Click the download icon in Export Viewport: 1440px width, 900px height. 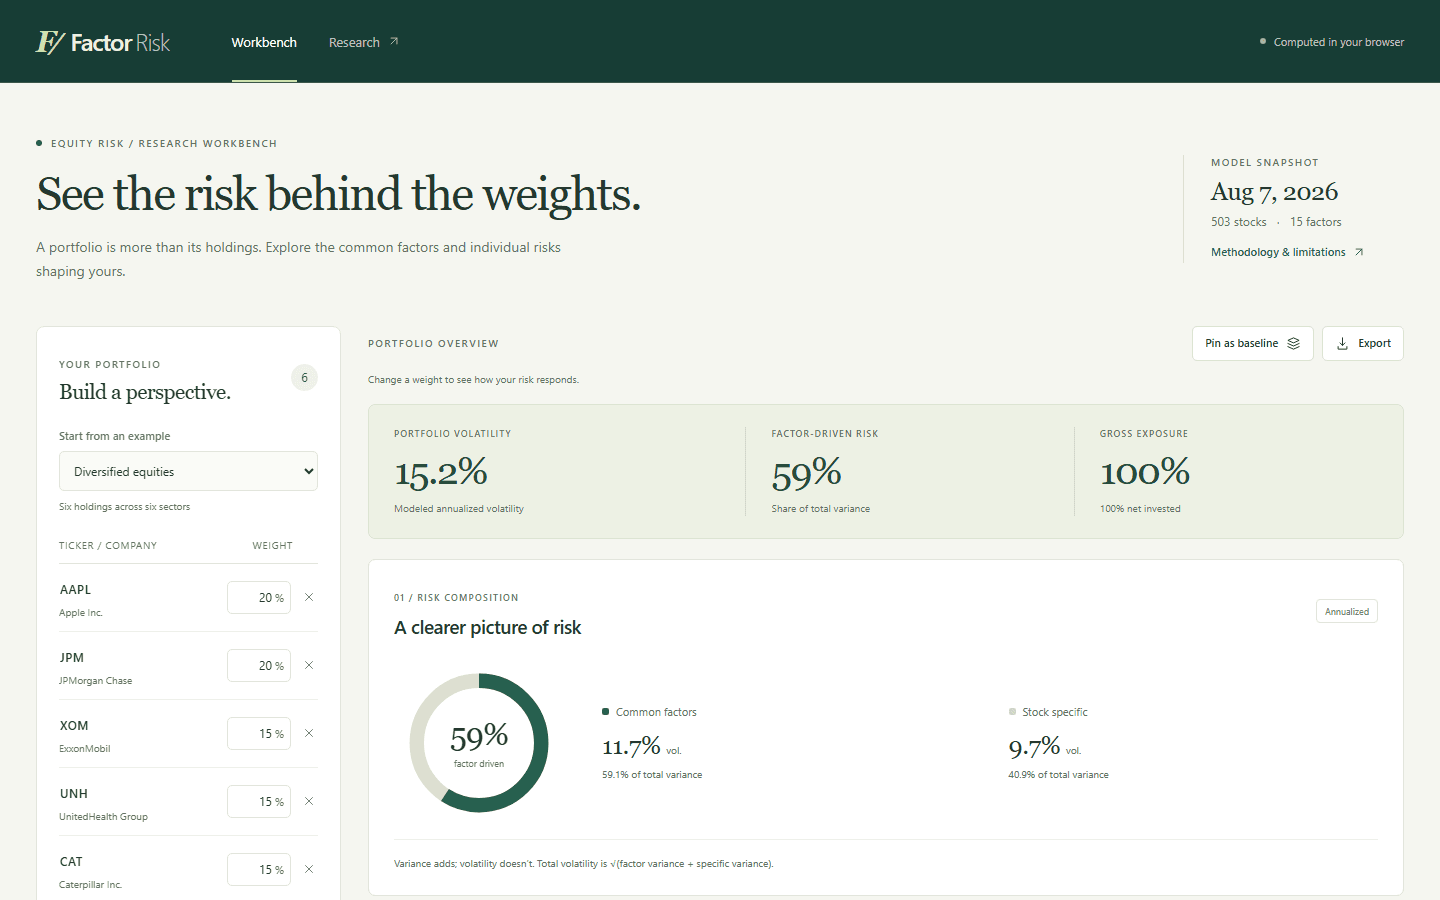[x=1343, y=343]
